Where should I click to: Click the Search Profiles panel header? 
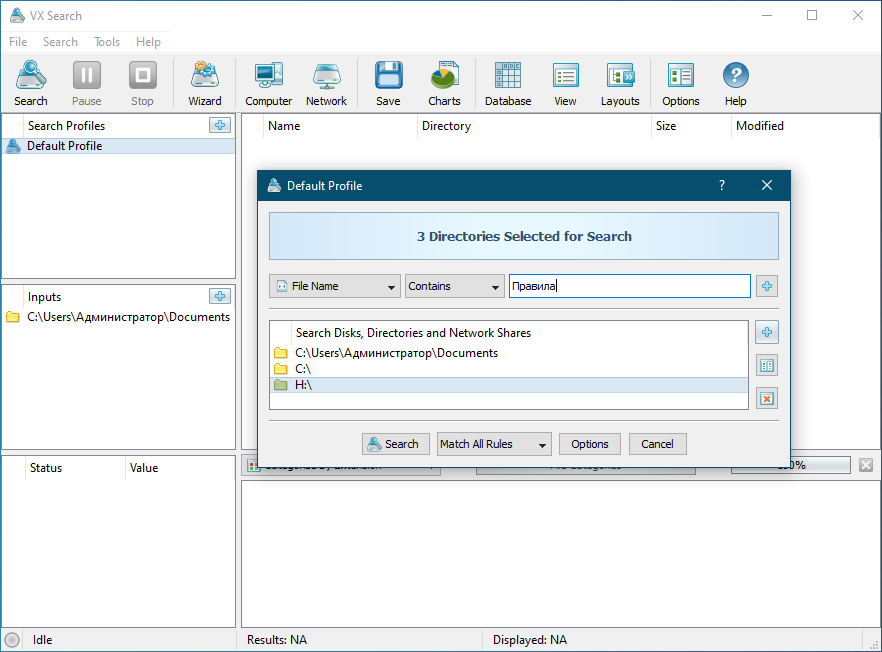[x=66, y=126]
